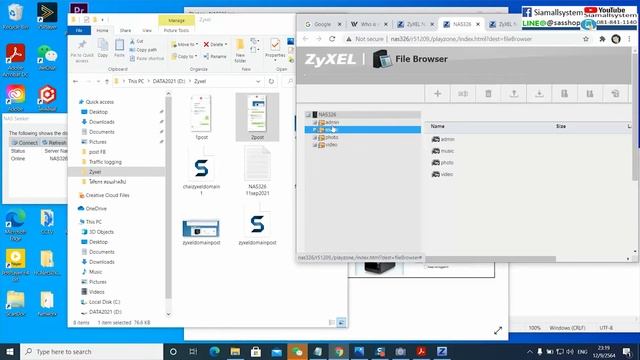The image size is (640, 360).
Task: Open the Delete dropdown arrow in Explorer
Action: [226, 44]
